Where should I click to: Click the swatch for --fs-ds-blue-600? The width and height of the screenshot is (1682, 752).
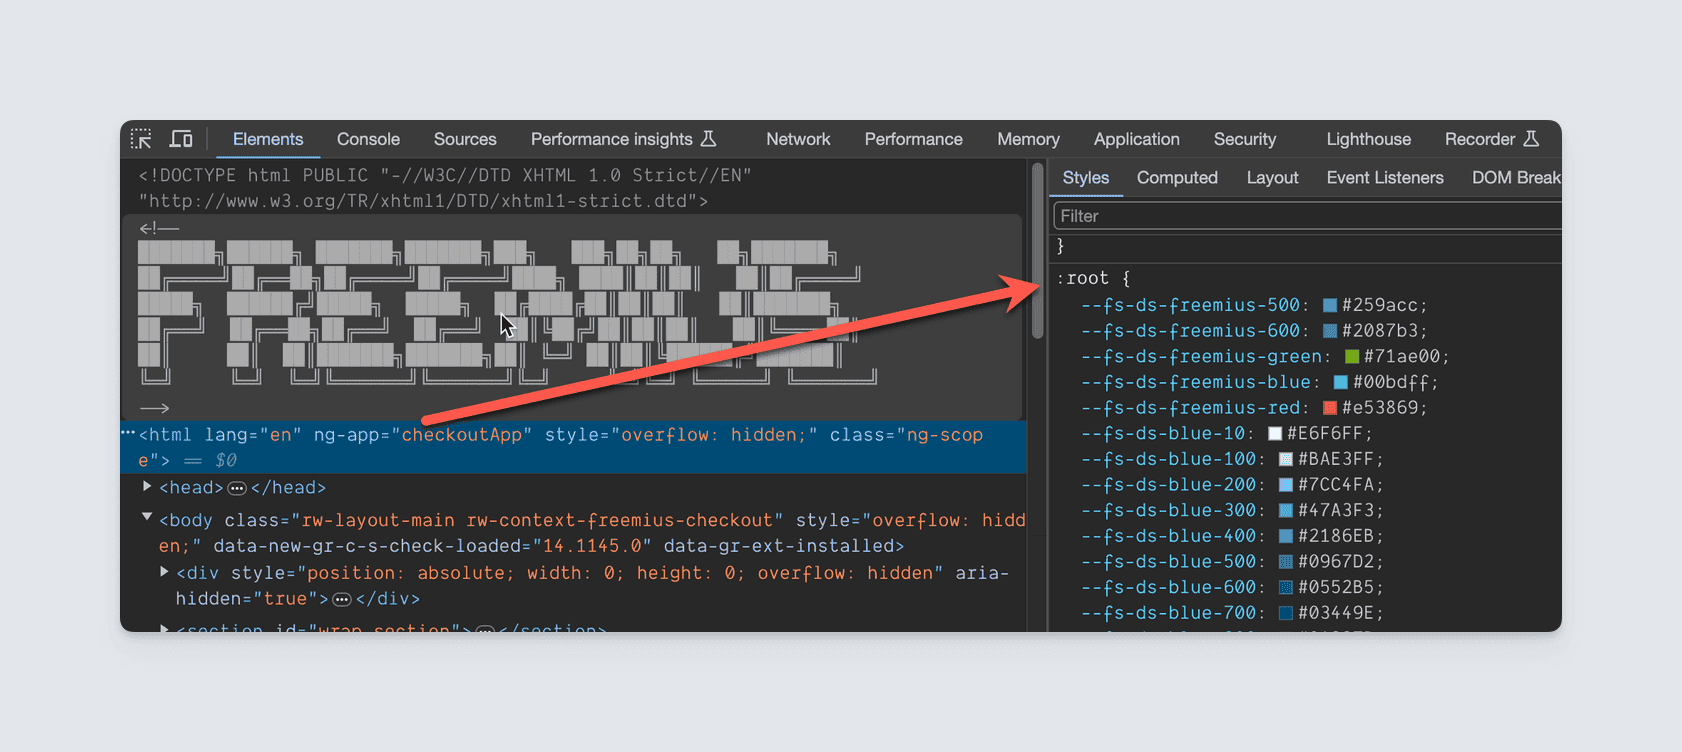(x=1286, y=587)
